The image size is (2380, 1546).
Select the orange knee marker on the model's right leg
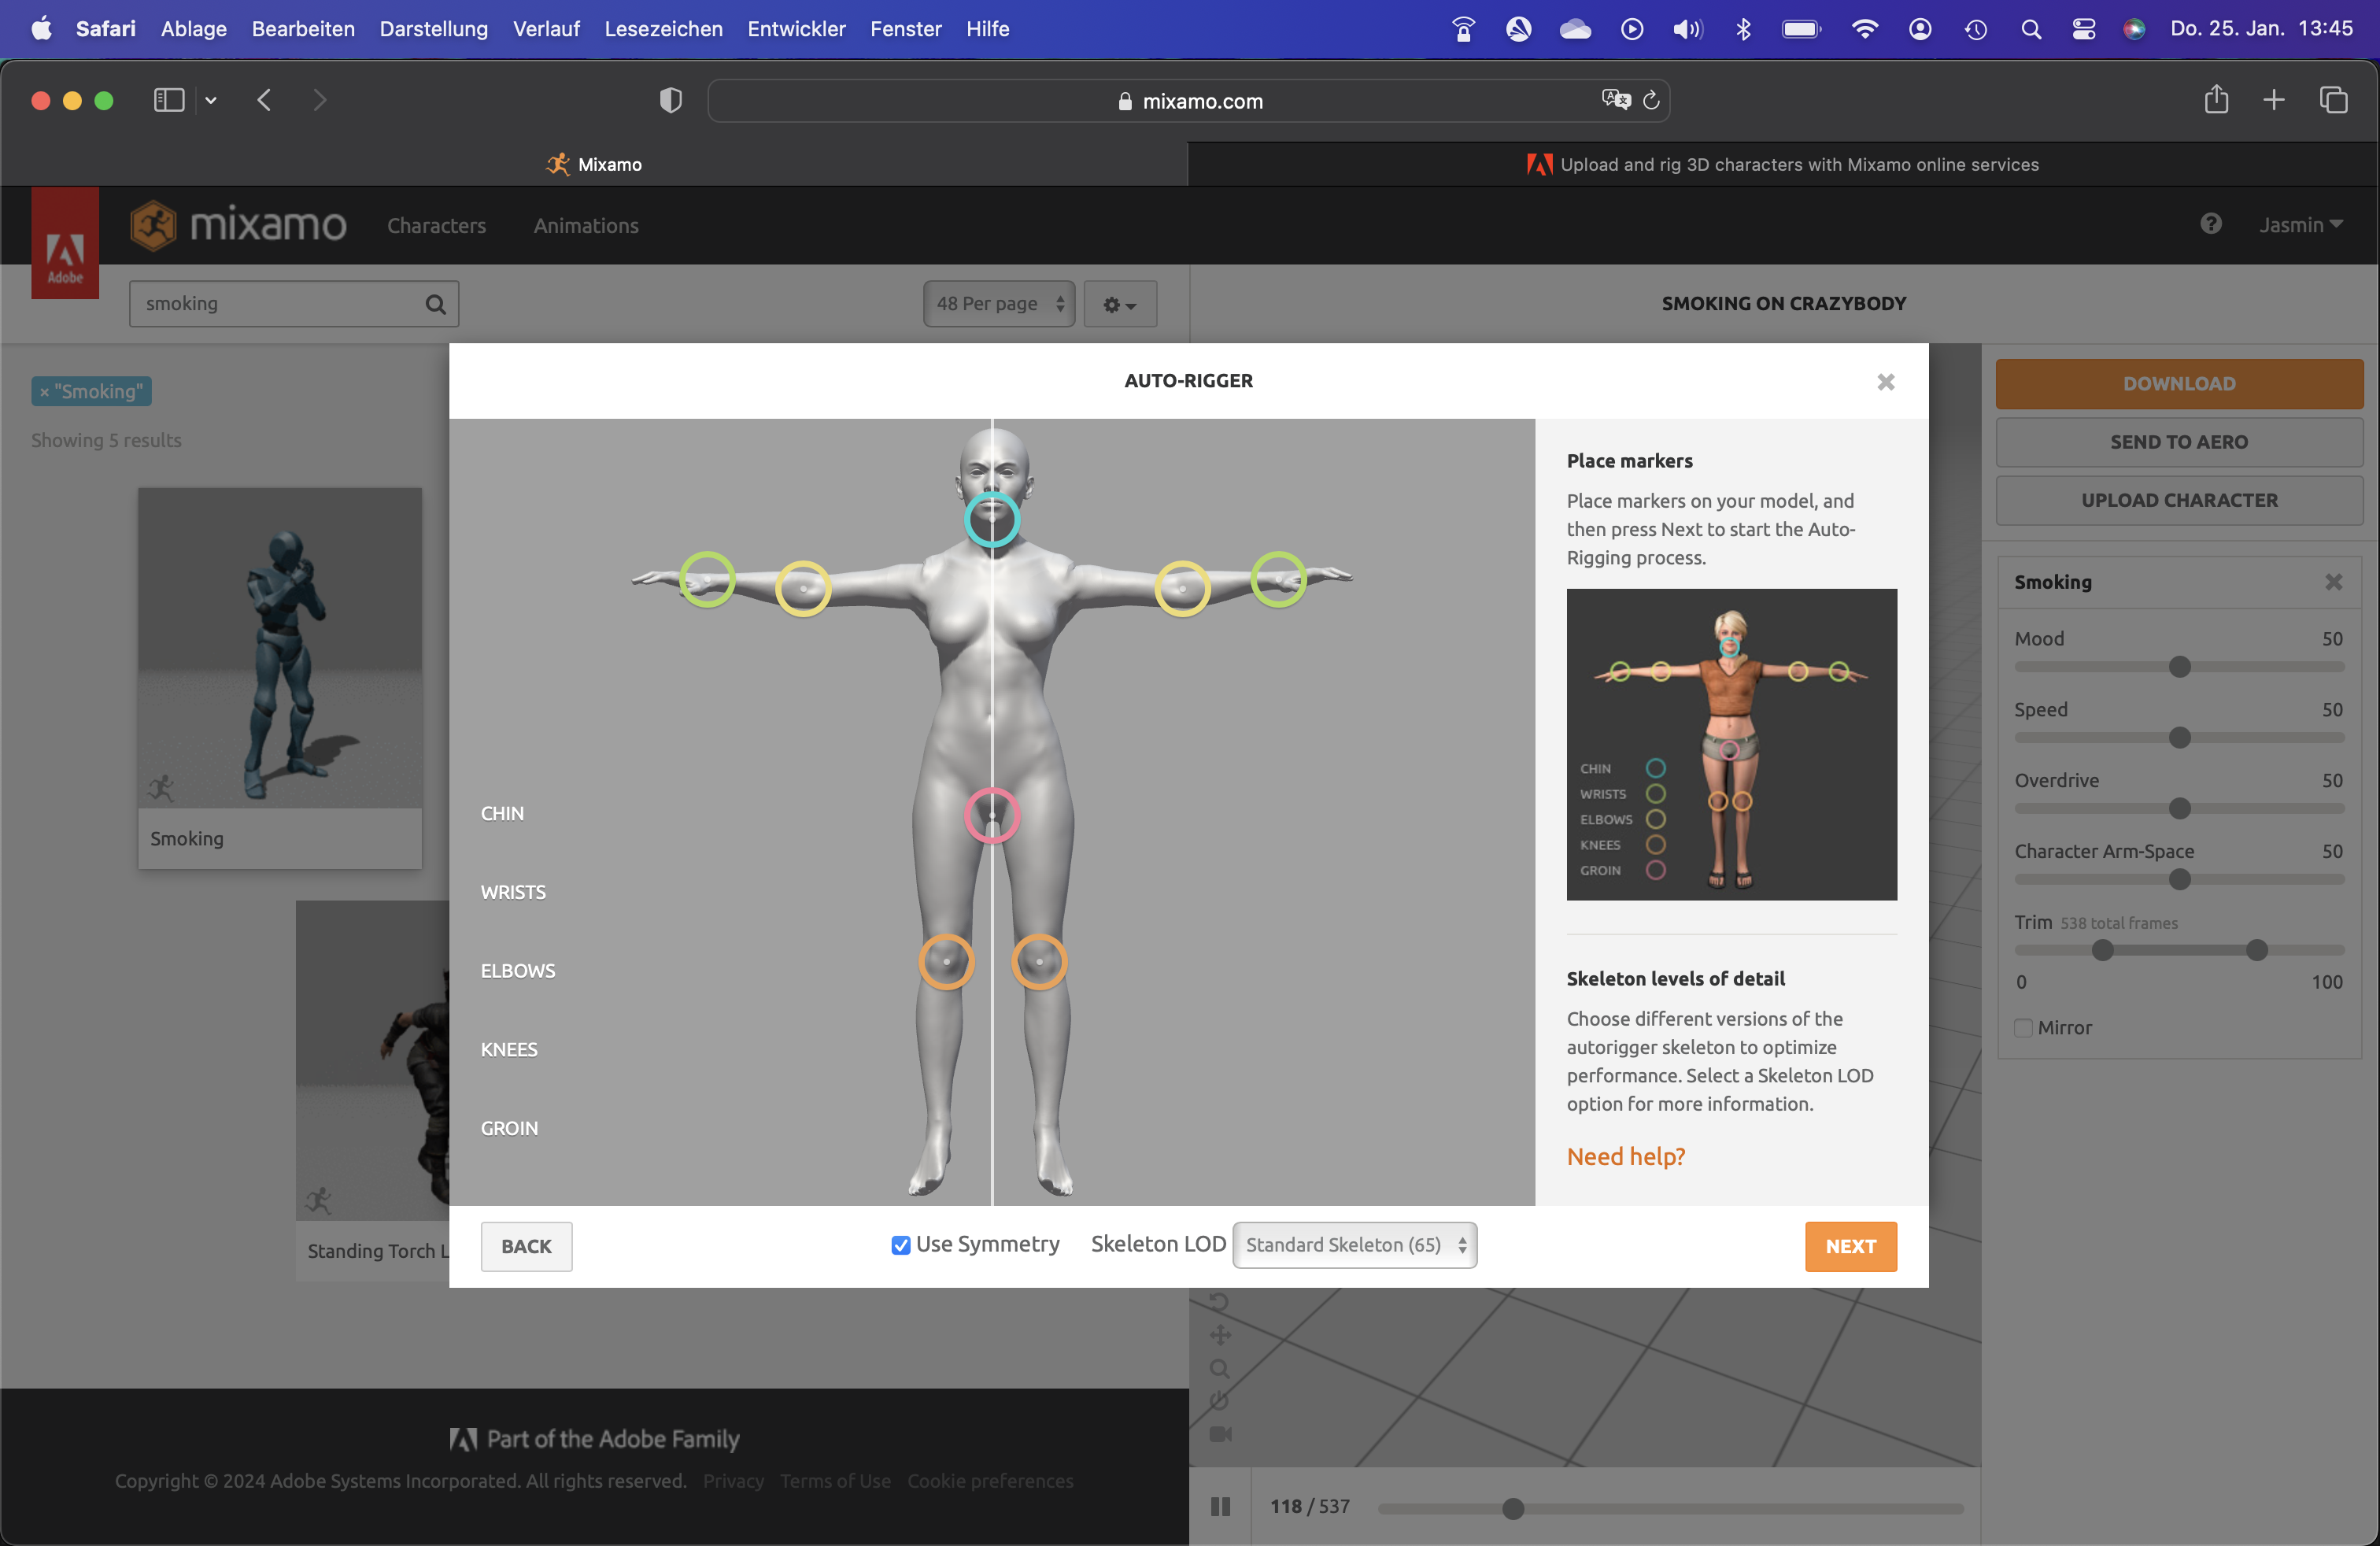point(946,962)
